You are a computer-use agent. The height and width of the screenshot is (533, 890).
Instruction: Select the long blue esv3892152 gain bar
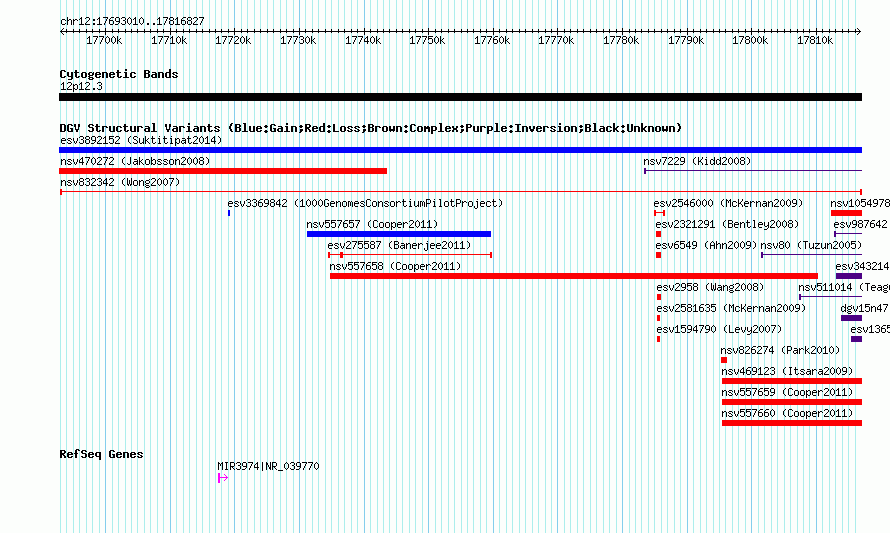(460, 150)
